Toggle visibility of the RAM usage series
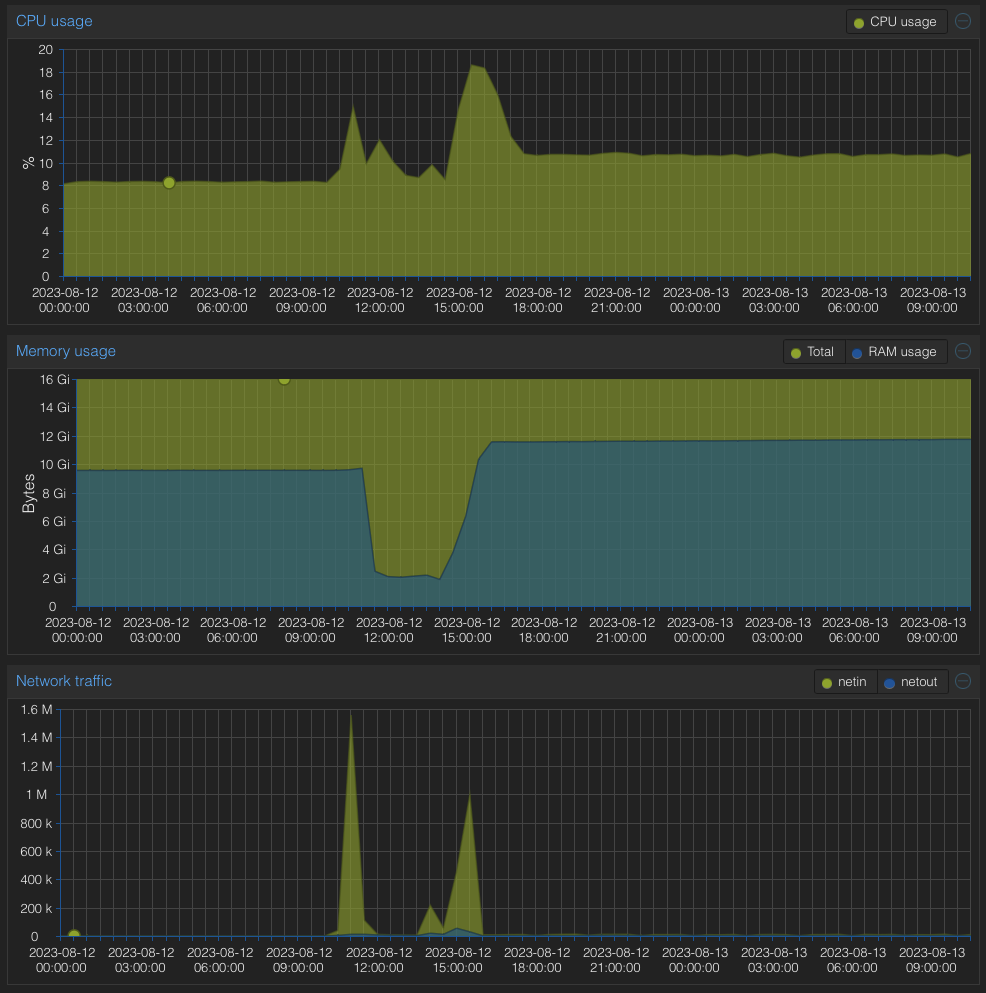The width and height of the screenshot is (986, 993). (x=896, y=351)
